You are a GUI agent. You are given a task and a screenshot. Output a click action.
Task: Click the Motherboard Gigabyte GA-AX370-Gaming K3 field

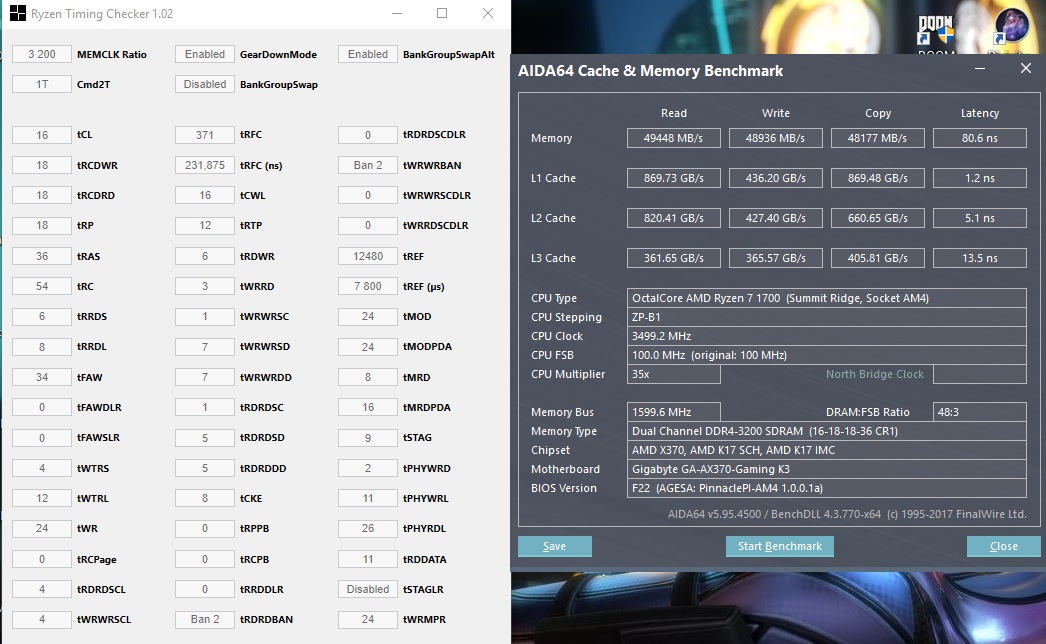(x=827, y=469)
